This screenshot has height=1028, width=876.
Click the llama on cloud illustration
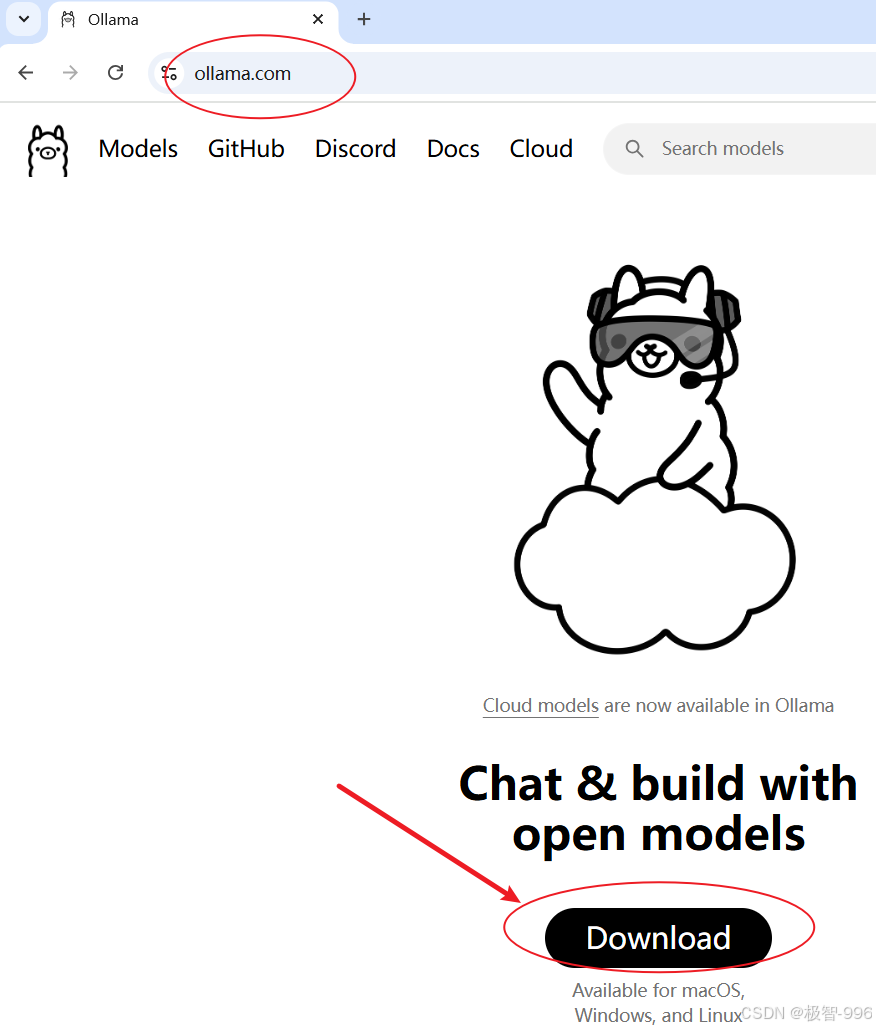[655, 459]
